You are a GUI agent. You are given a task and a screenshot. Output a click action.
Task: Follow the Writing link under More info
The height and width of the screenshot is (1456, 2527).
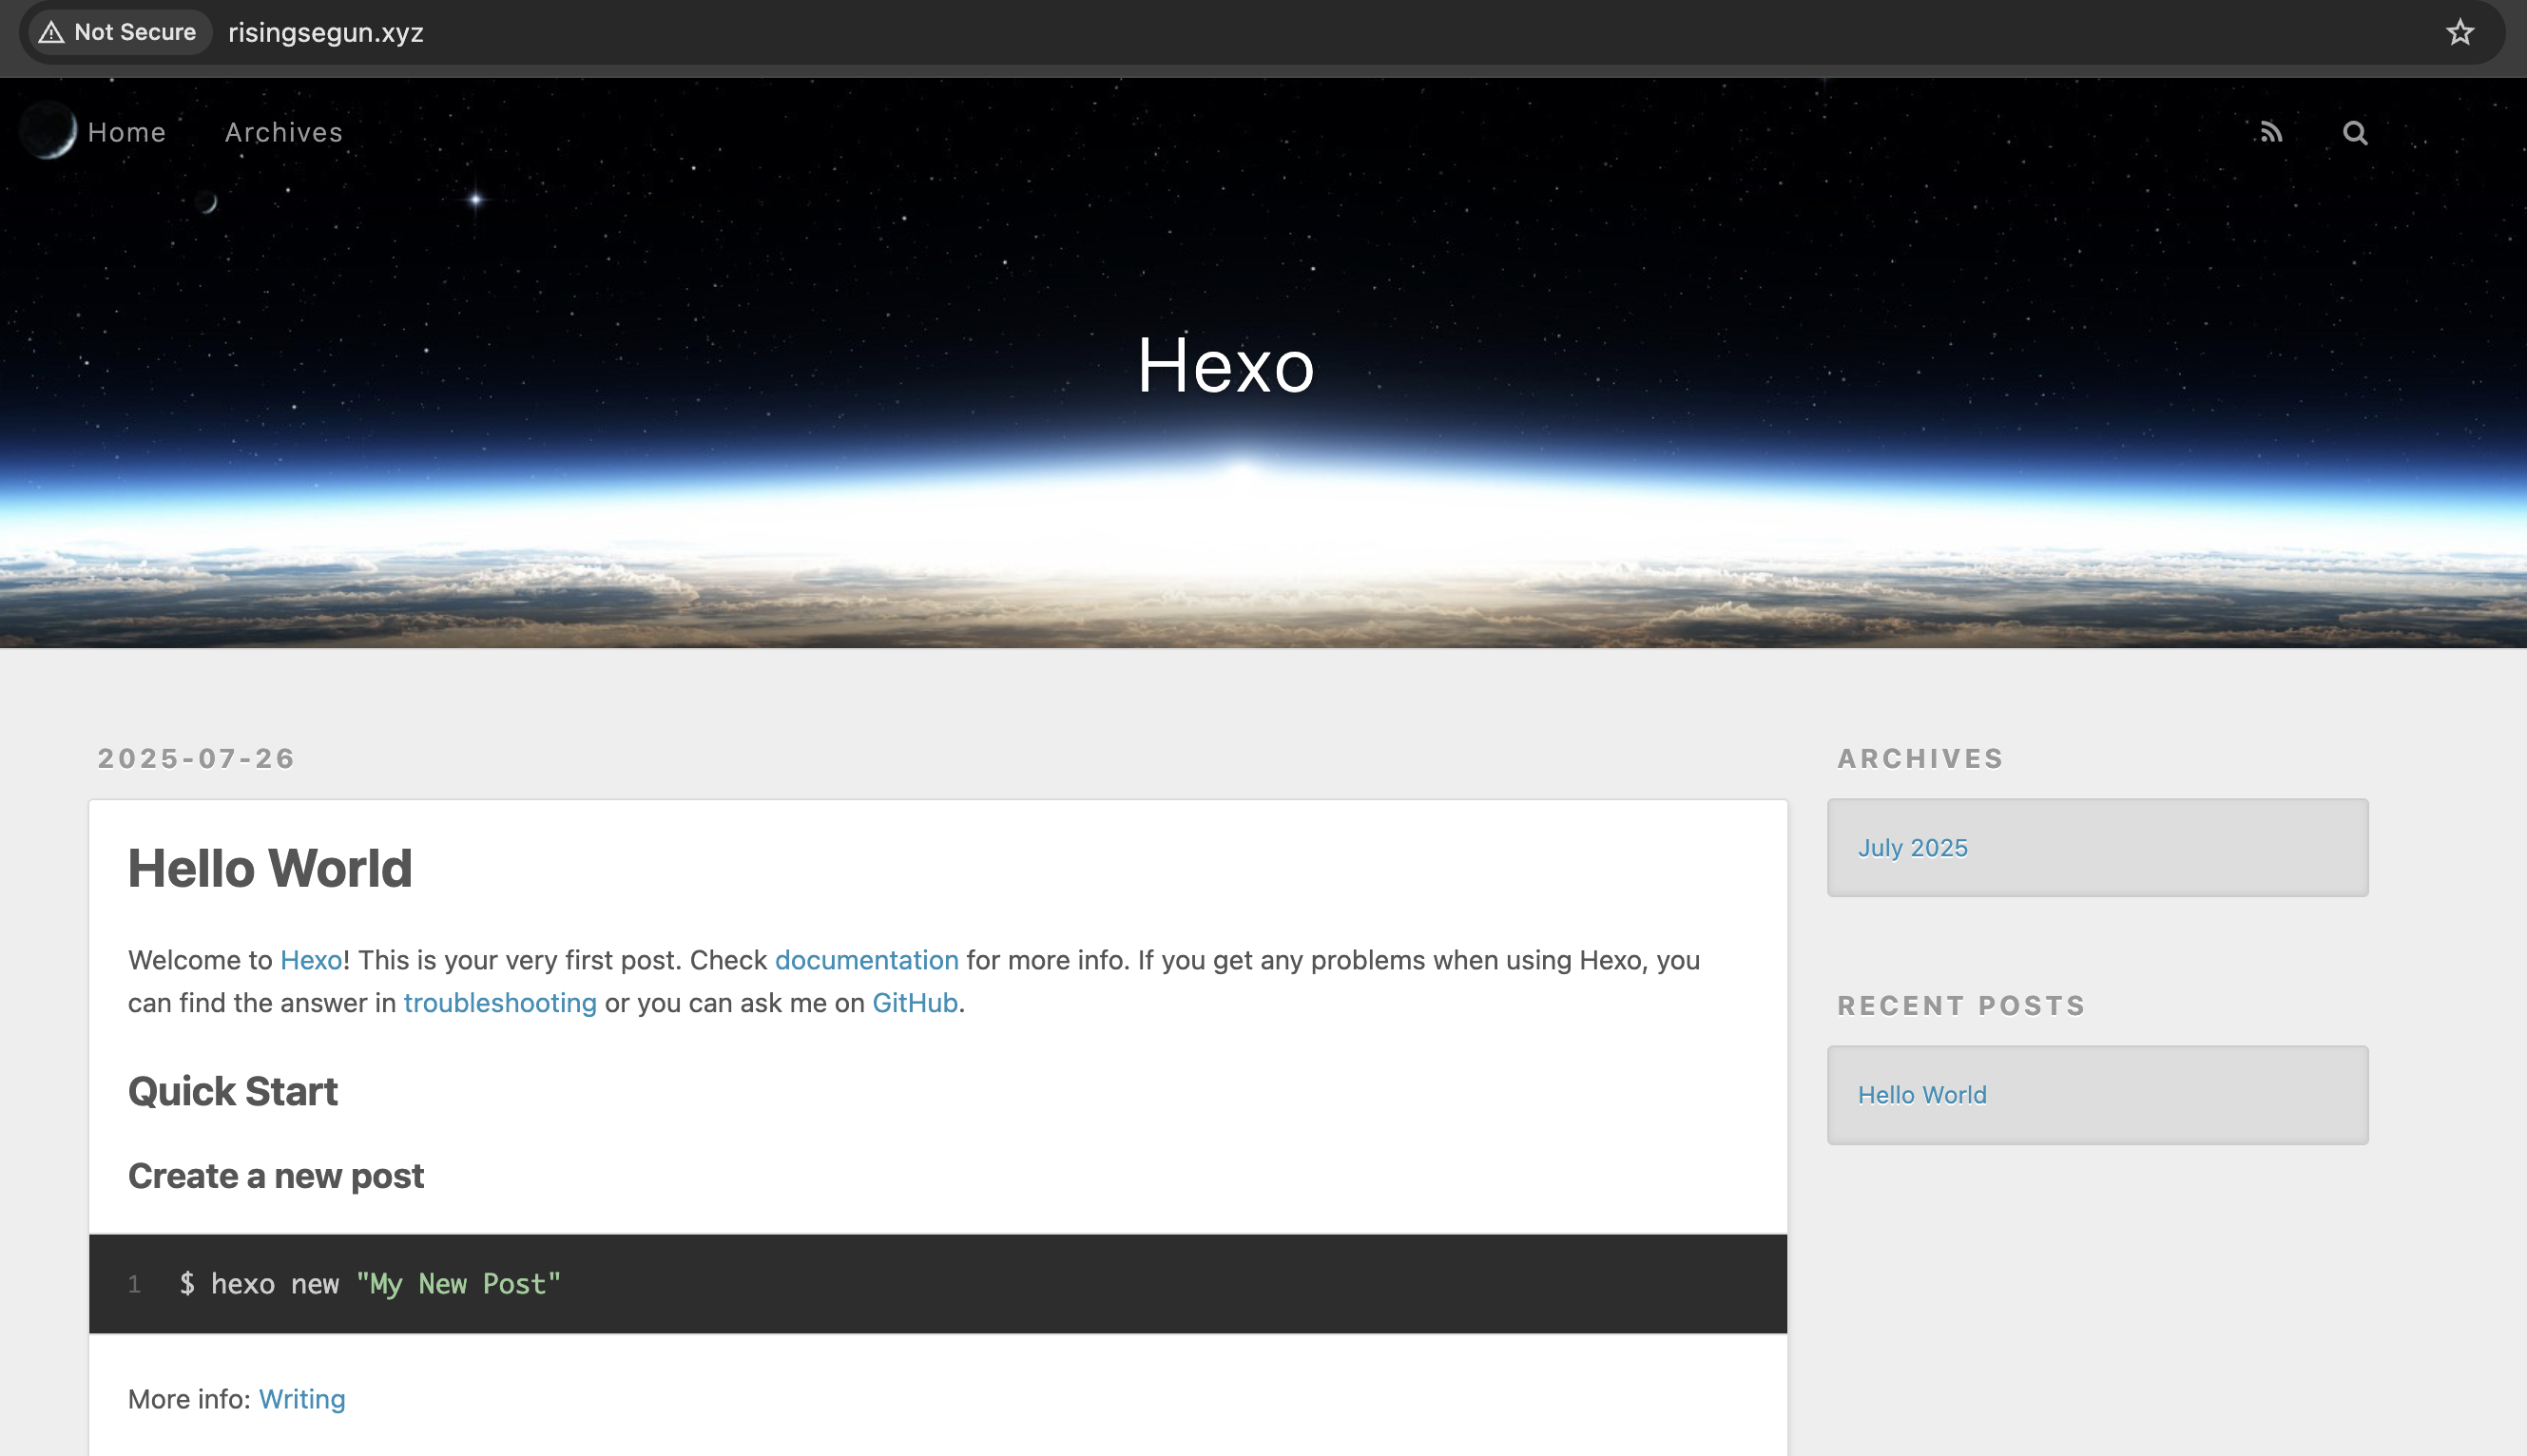[301, 1399]
